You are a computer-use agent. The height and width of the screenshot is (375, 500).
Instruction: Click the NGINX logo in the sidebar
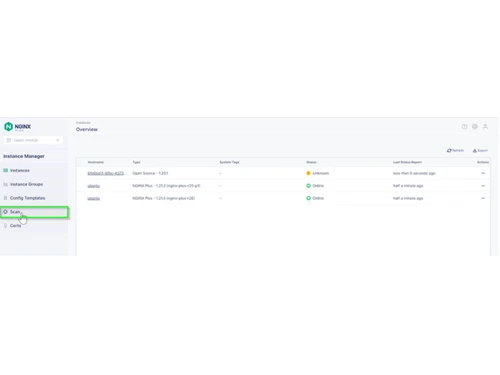tap(17, 127)
